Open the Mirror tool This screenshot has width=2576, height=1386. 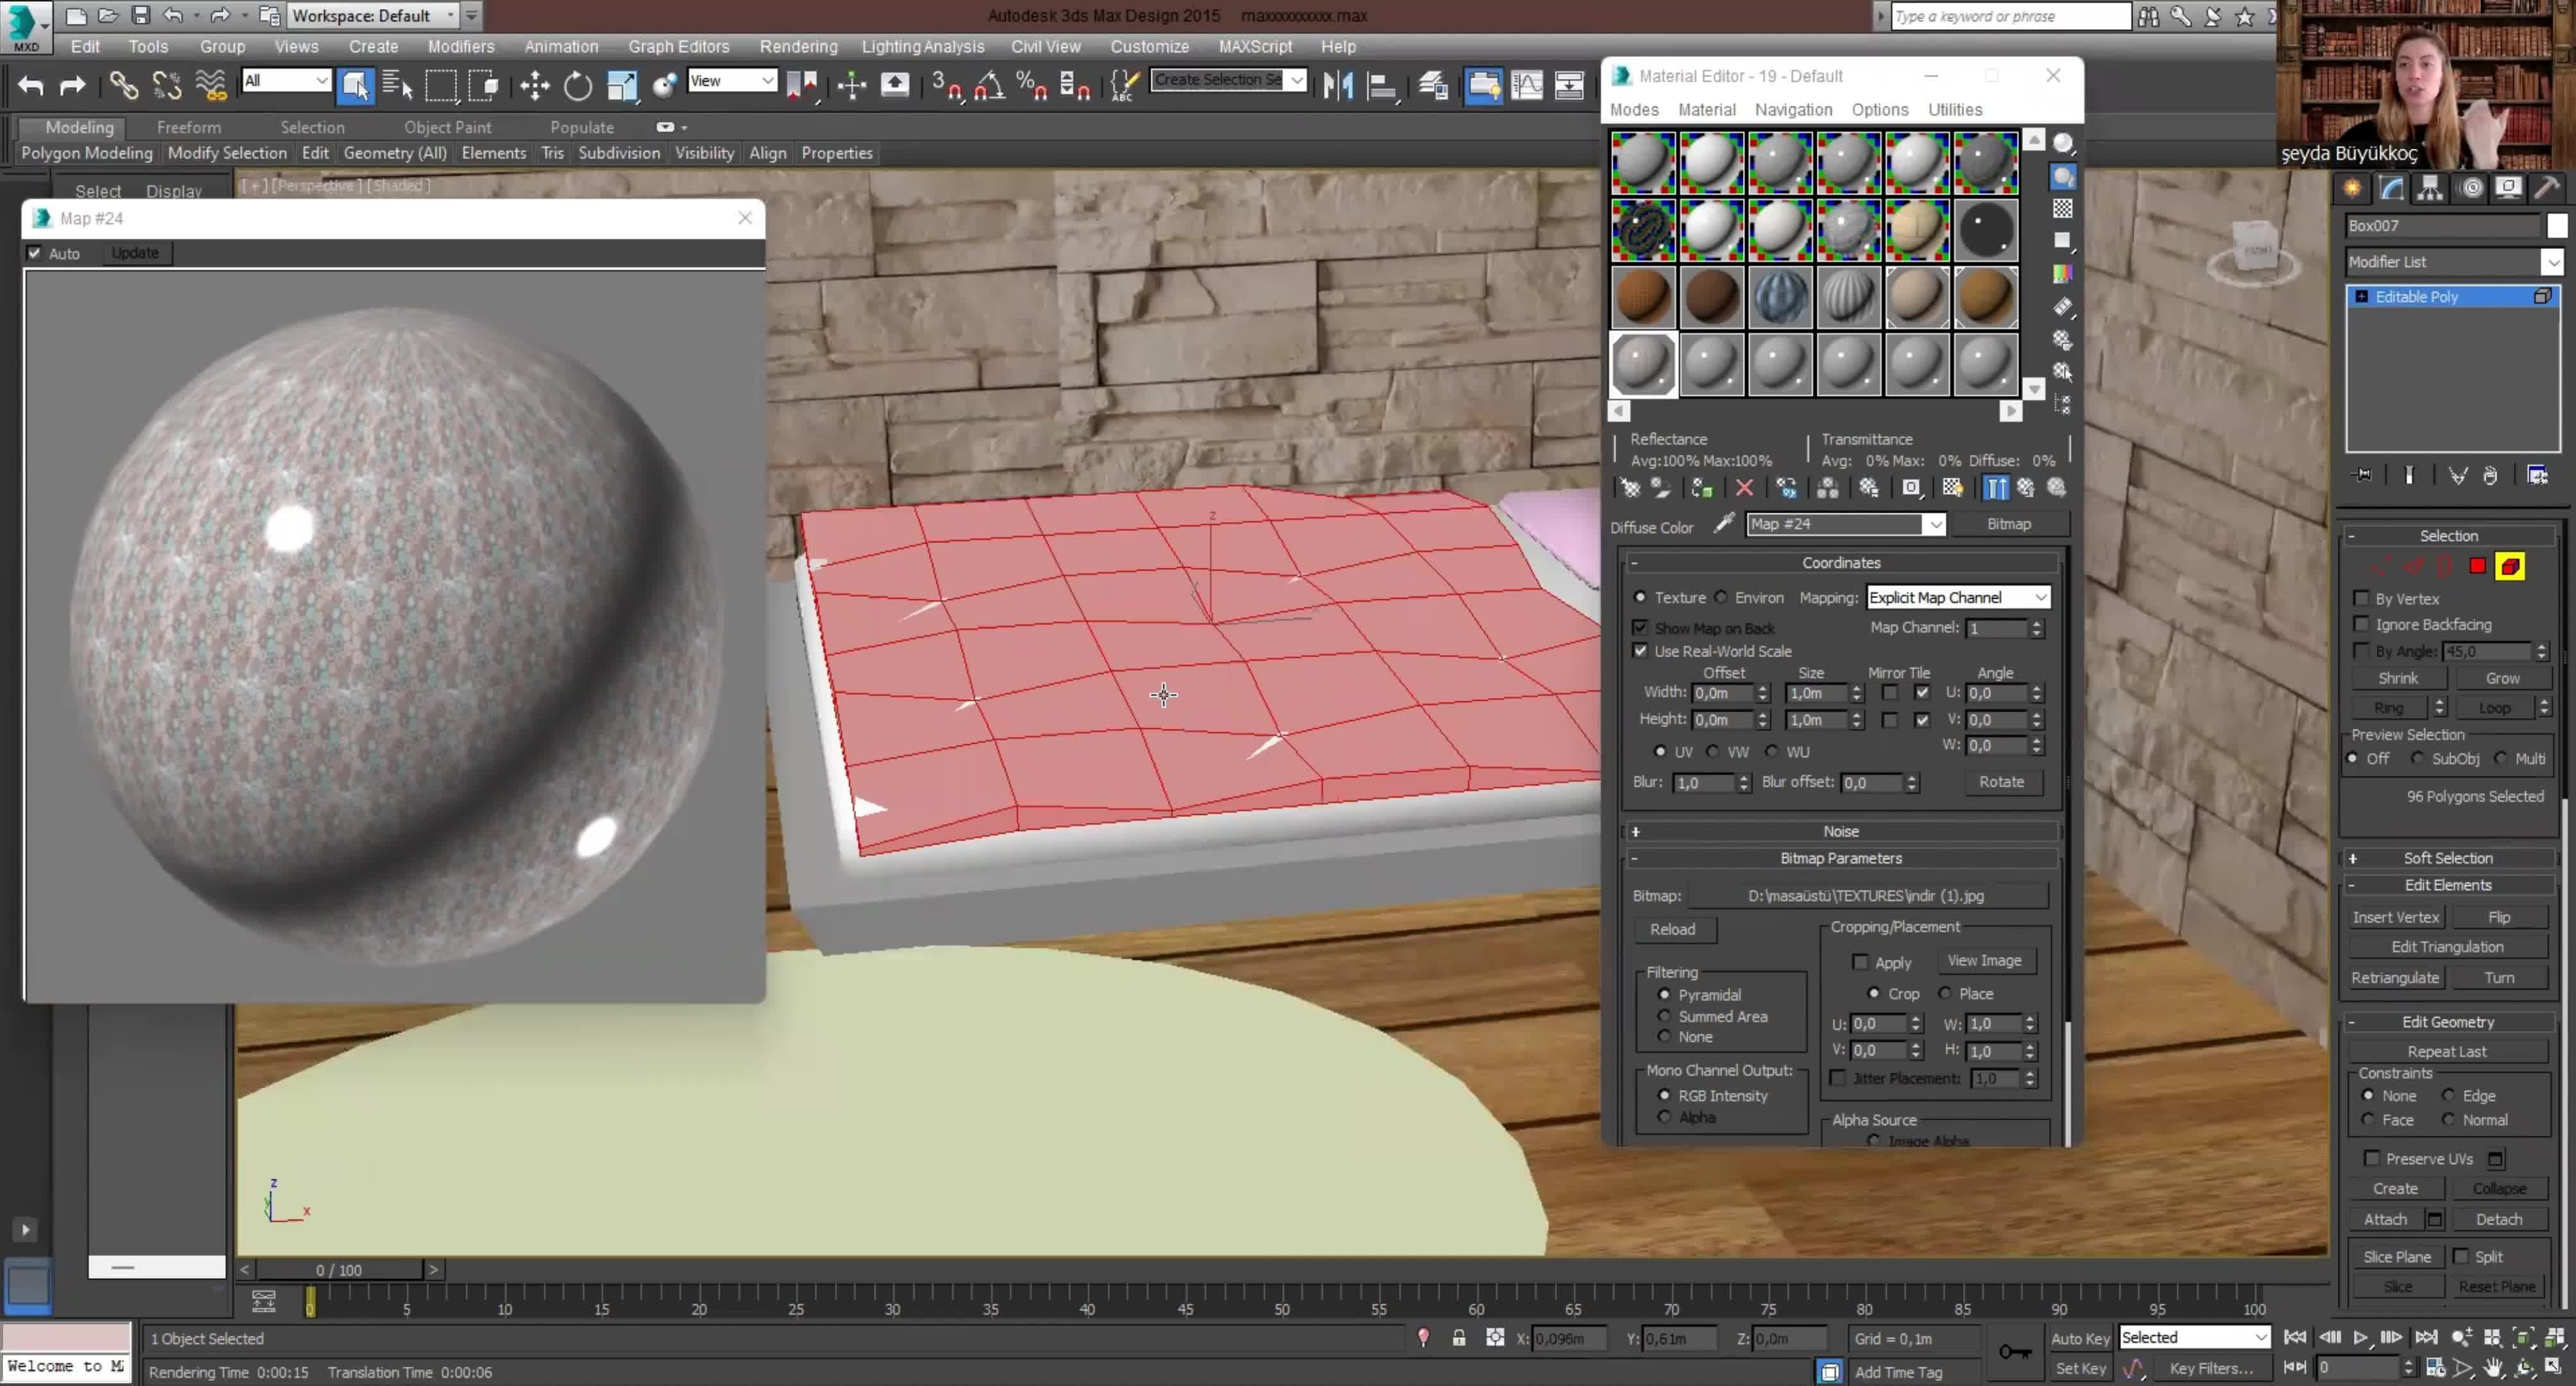[x=1338, y=86]
